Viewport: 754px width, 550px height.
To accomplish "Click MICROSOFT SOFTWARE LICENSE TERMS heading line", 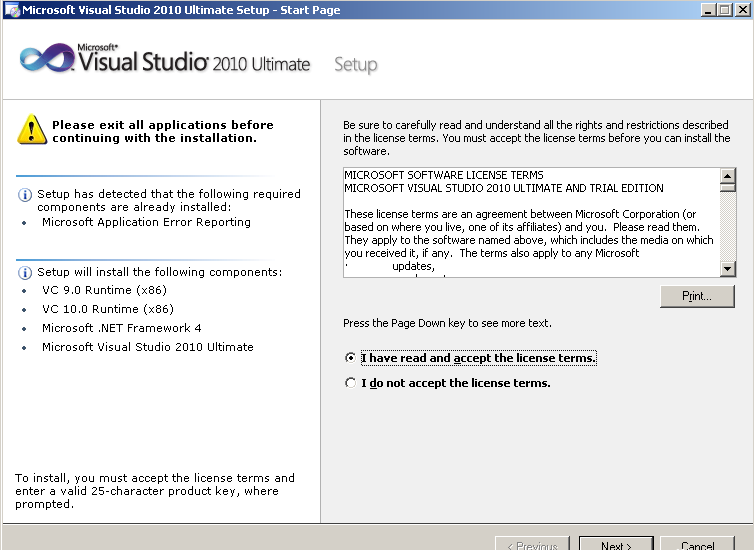I will (x=444, y=175).
